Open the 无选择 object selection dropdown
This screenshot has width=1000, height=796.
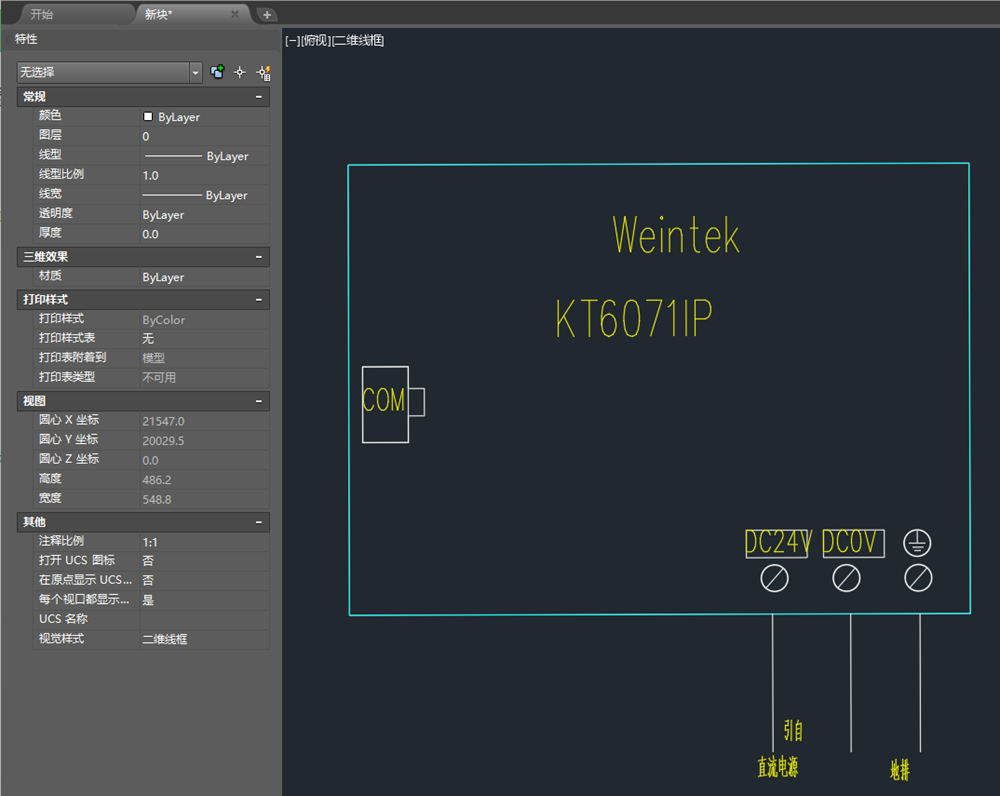click(x=110, y=73)
